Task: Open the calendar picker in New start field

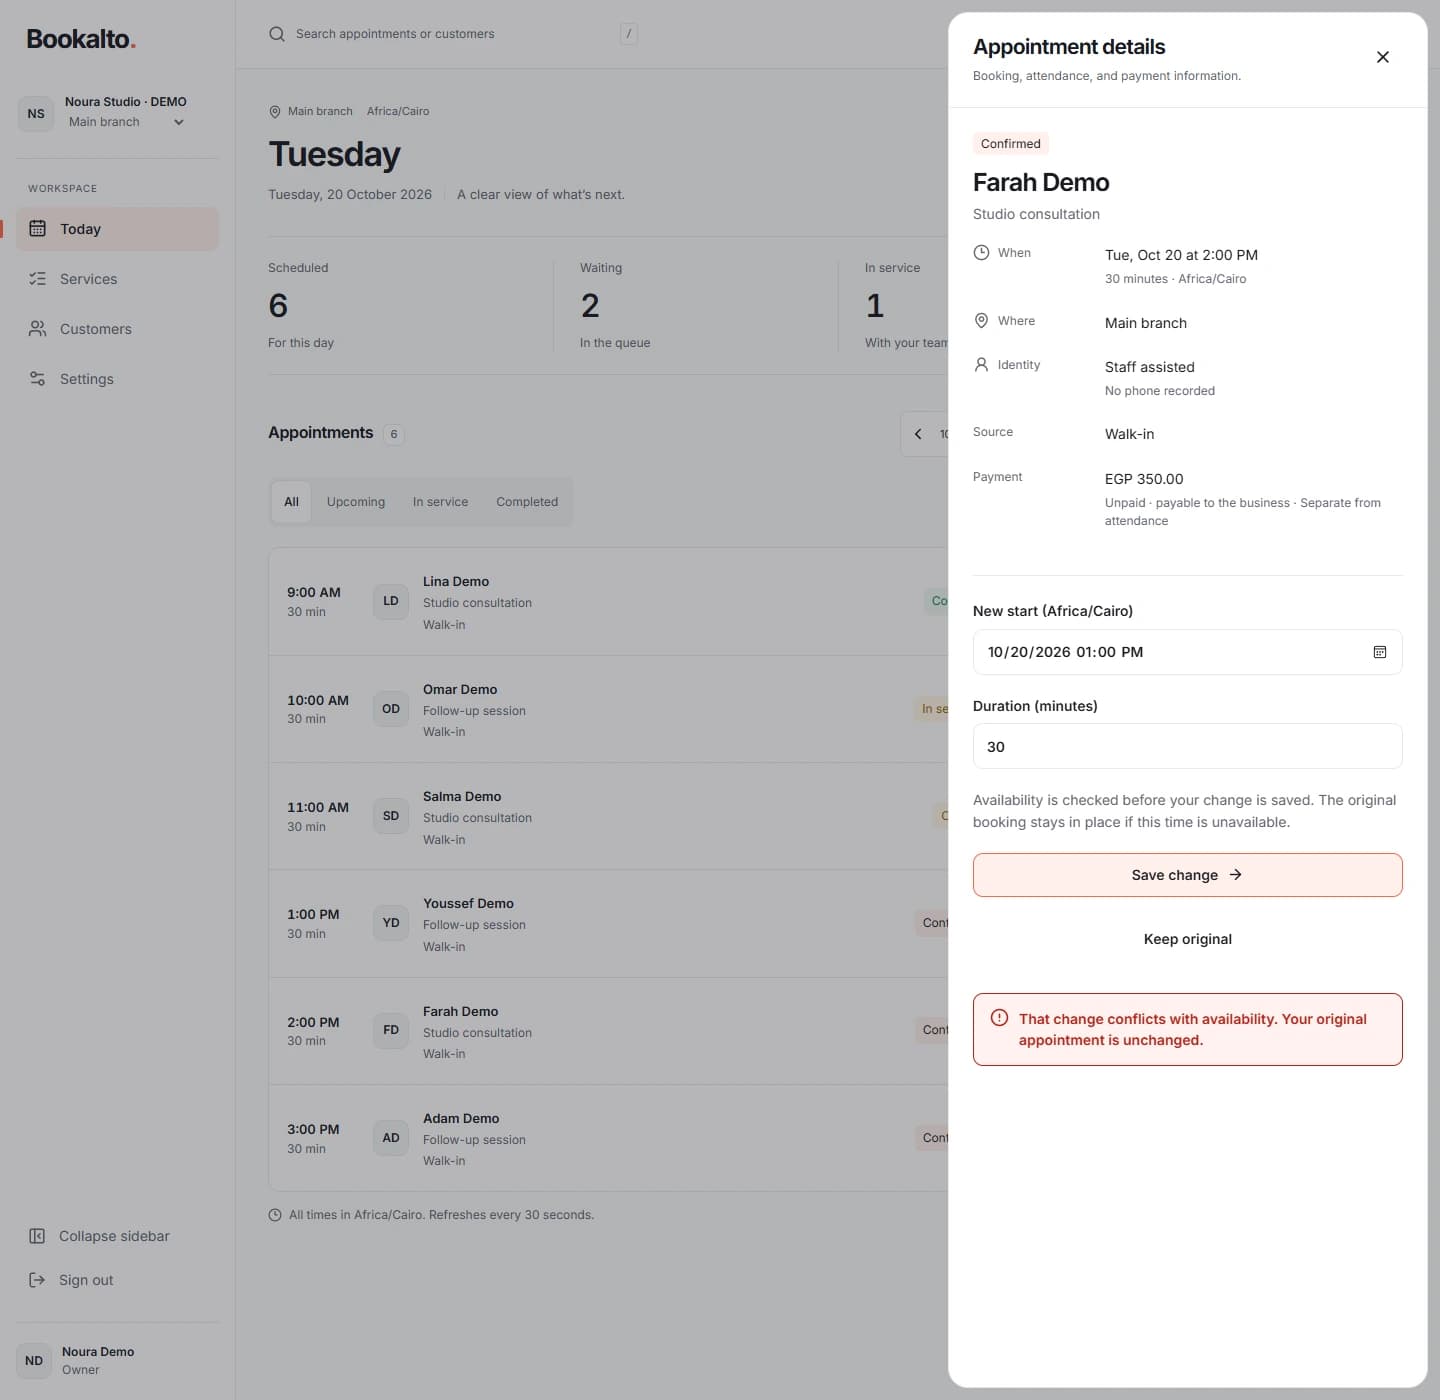Action: [1379, 652]
